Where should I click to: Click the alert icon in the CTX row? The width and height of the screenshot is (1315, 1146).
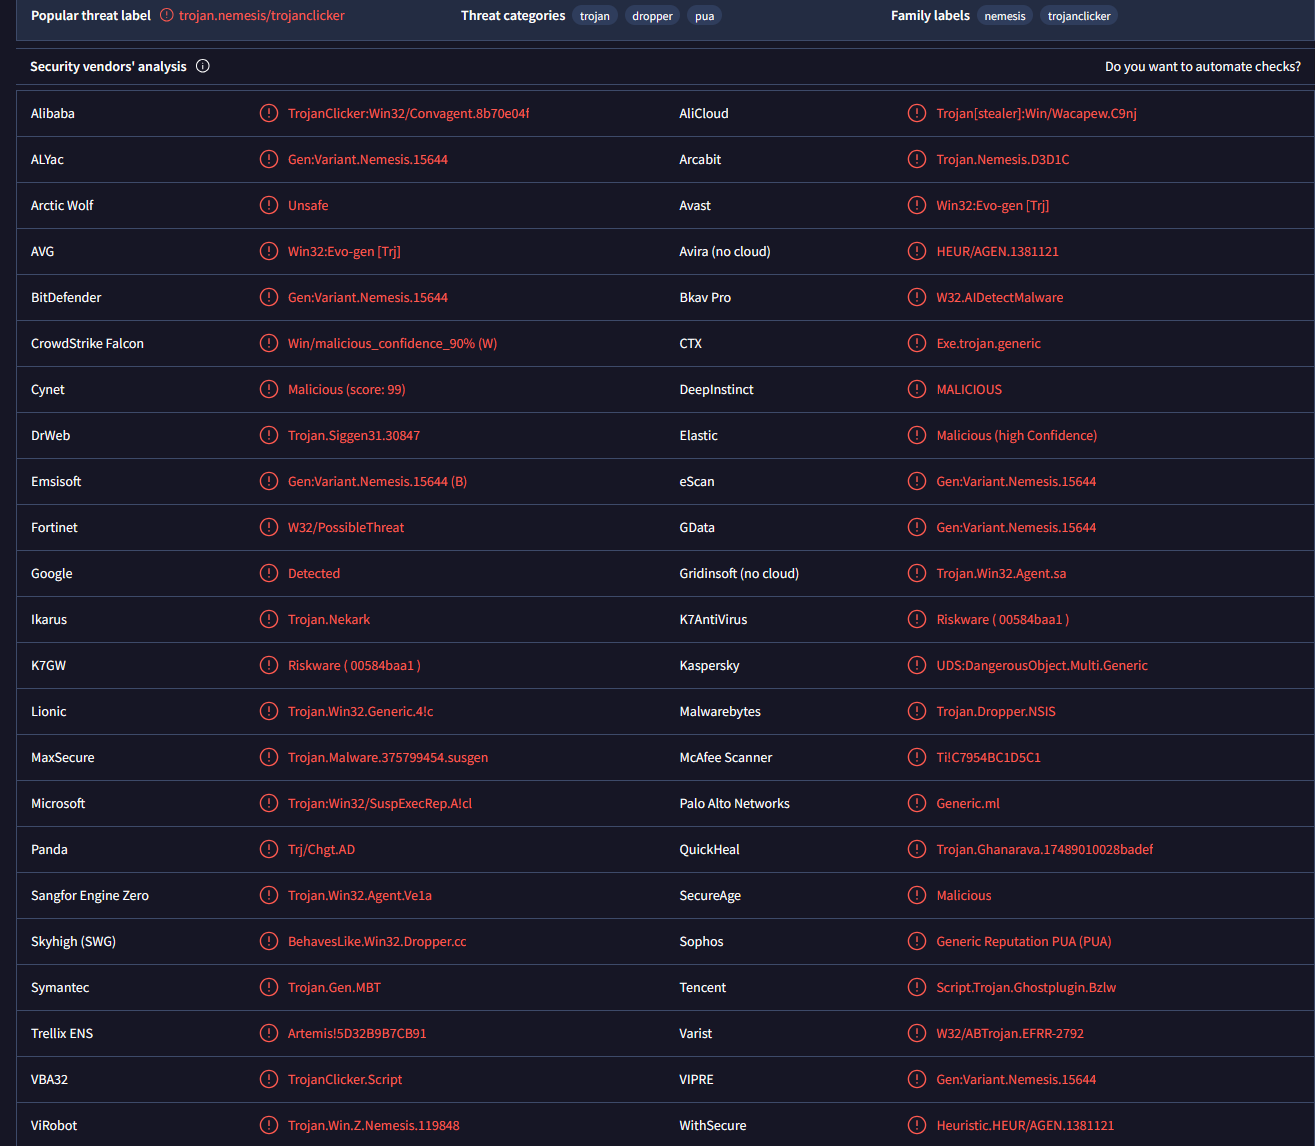click(x=917, y=343)
